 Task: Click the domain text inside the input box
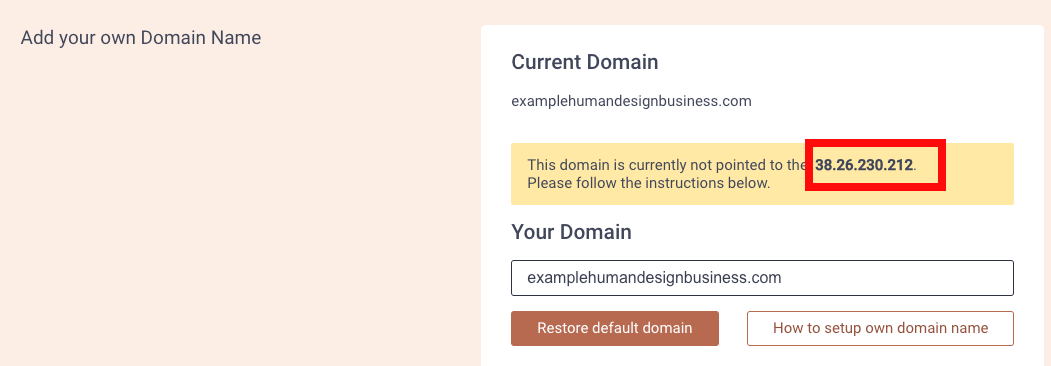pyautogui.click(x=654, y=278)
